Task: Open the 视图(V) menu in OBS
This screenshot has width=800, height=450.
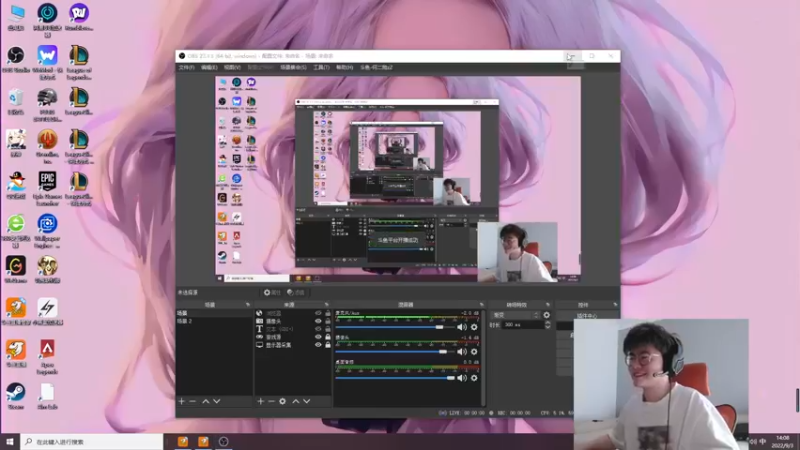Action: click(232, 67)
